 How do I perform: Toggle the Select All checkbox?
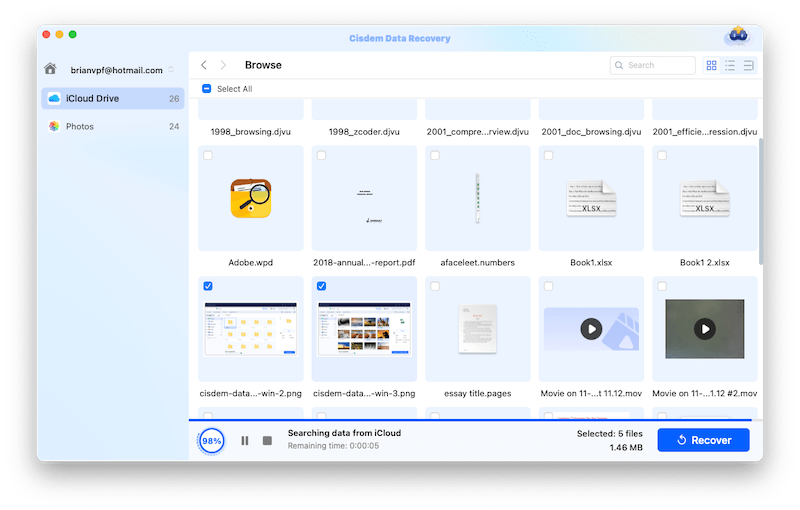[x=207, y=89]
